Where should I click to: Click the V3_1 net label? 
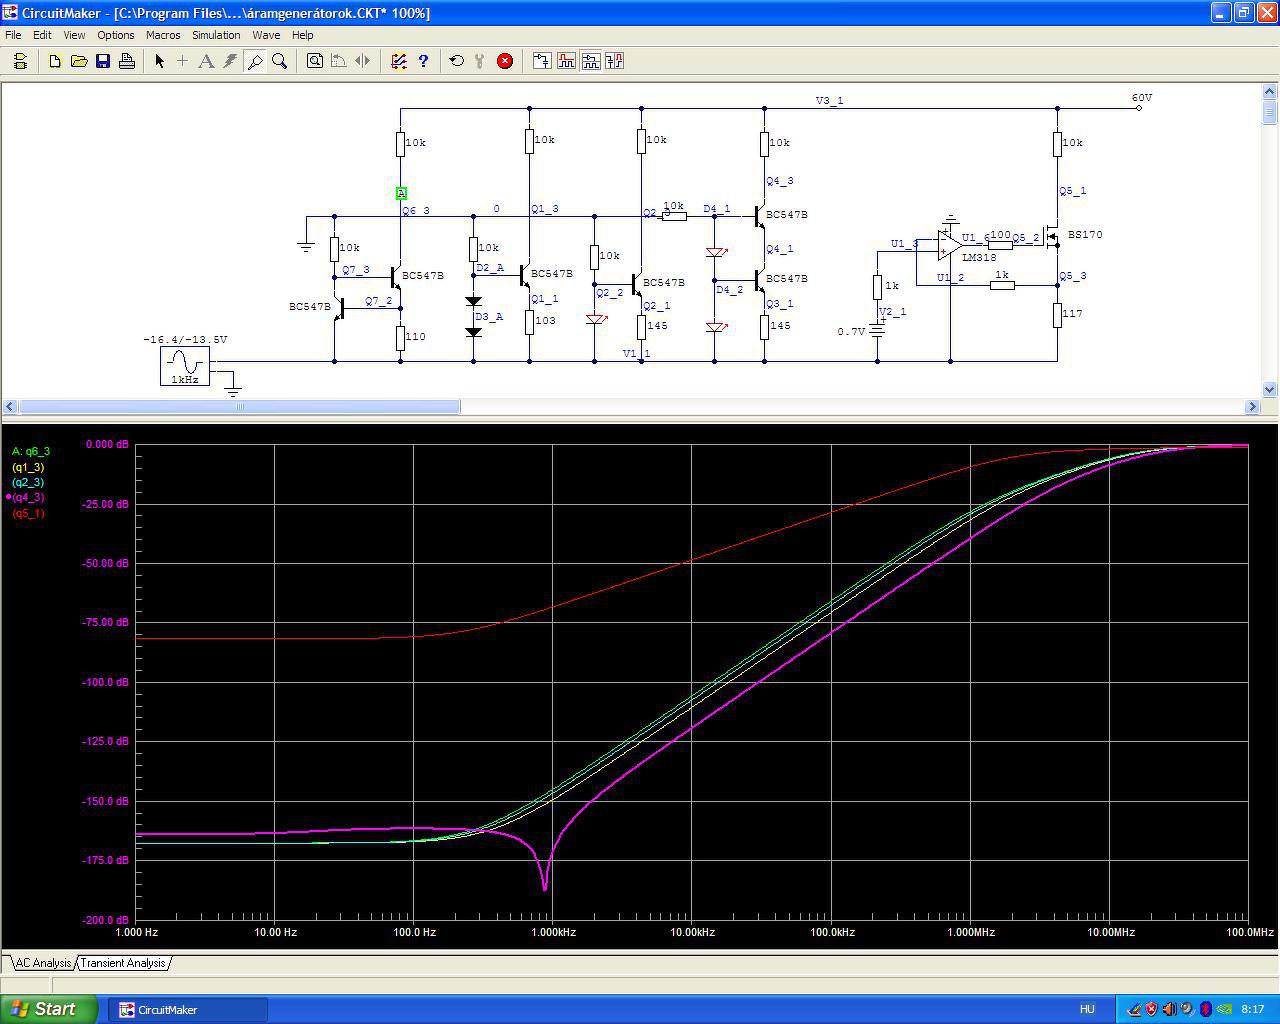[829, 101]
